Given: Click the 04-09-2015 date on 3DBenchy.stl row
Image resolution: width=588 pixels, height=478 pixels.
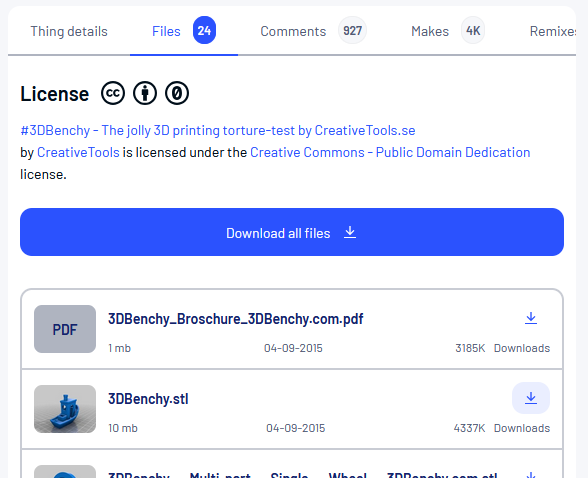Looking at the screenshot, I should pyautogui.click(x=296, y=428).
